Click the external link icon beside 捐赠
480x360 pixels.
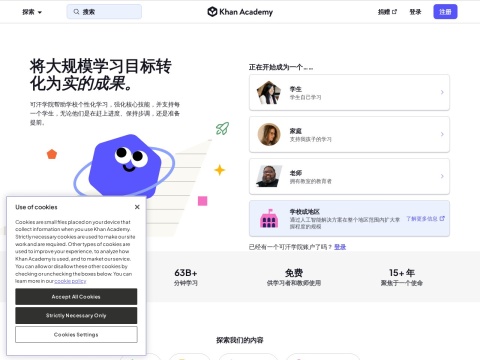[395, 12]
